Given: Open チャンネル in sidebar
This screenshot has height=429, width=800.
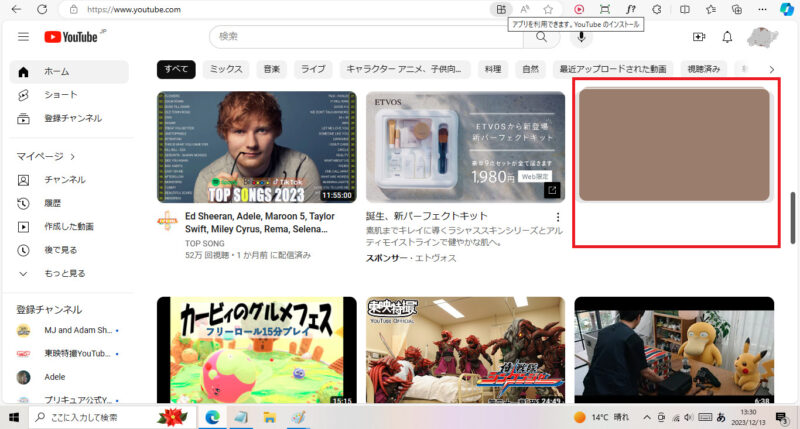Looking at the screenshot, I should [69, 180].
